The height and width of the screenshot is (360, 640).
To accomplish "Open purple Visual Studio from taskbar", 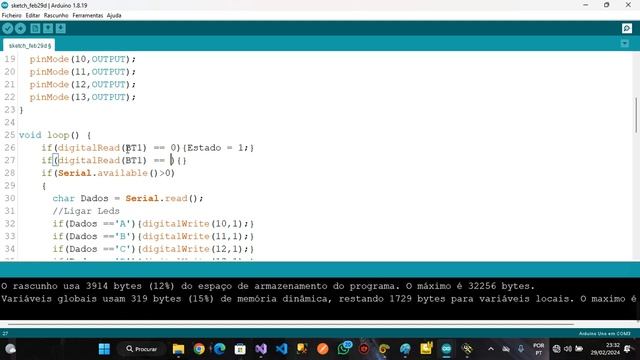I will click(x=261, y=349).
